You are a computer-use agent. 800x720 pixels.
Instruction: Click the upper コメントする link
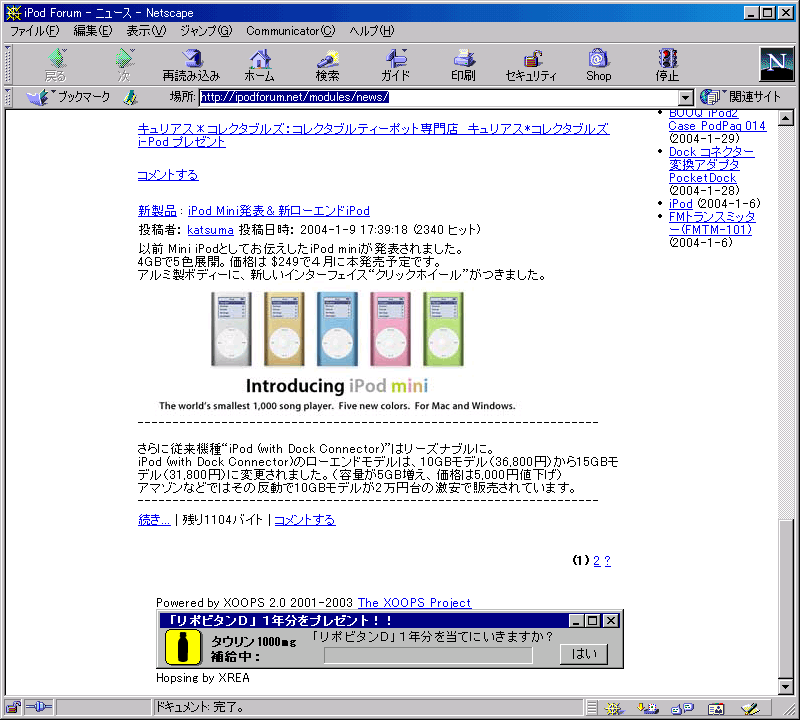coord(168,175)
